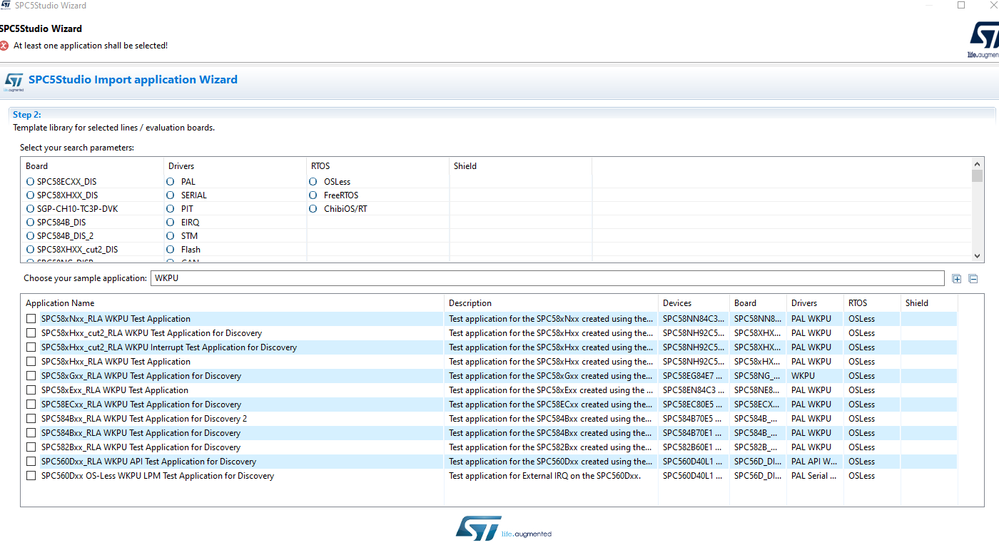Click board cell SPC58NG_...
The width and height of the screenshot is (999, 545).
pos(757,376)
